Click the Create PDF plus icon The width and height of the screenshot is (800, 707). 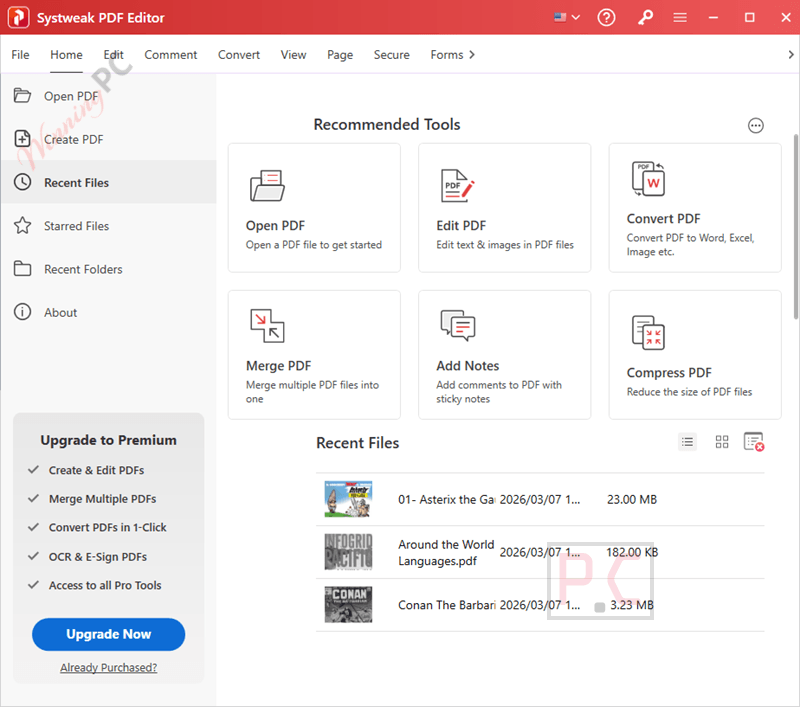point(22,139)
